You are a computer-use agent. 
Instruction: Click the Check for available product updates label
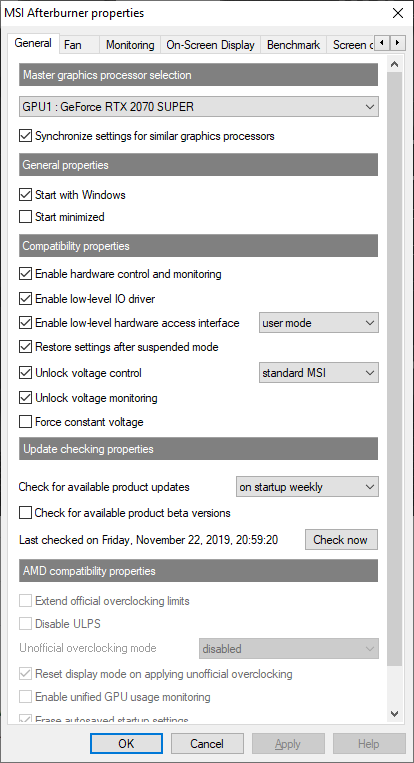tap(104, 487)
